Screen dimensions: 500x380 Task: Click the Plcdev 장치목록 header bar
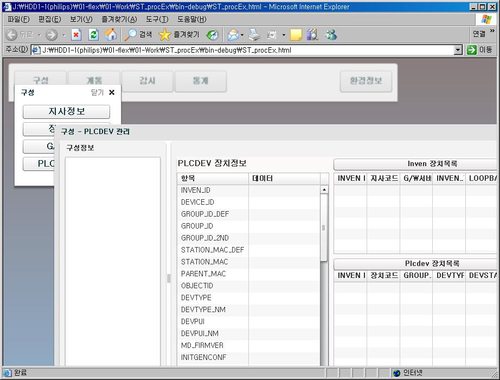coord(415,263)
